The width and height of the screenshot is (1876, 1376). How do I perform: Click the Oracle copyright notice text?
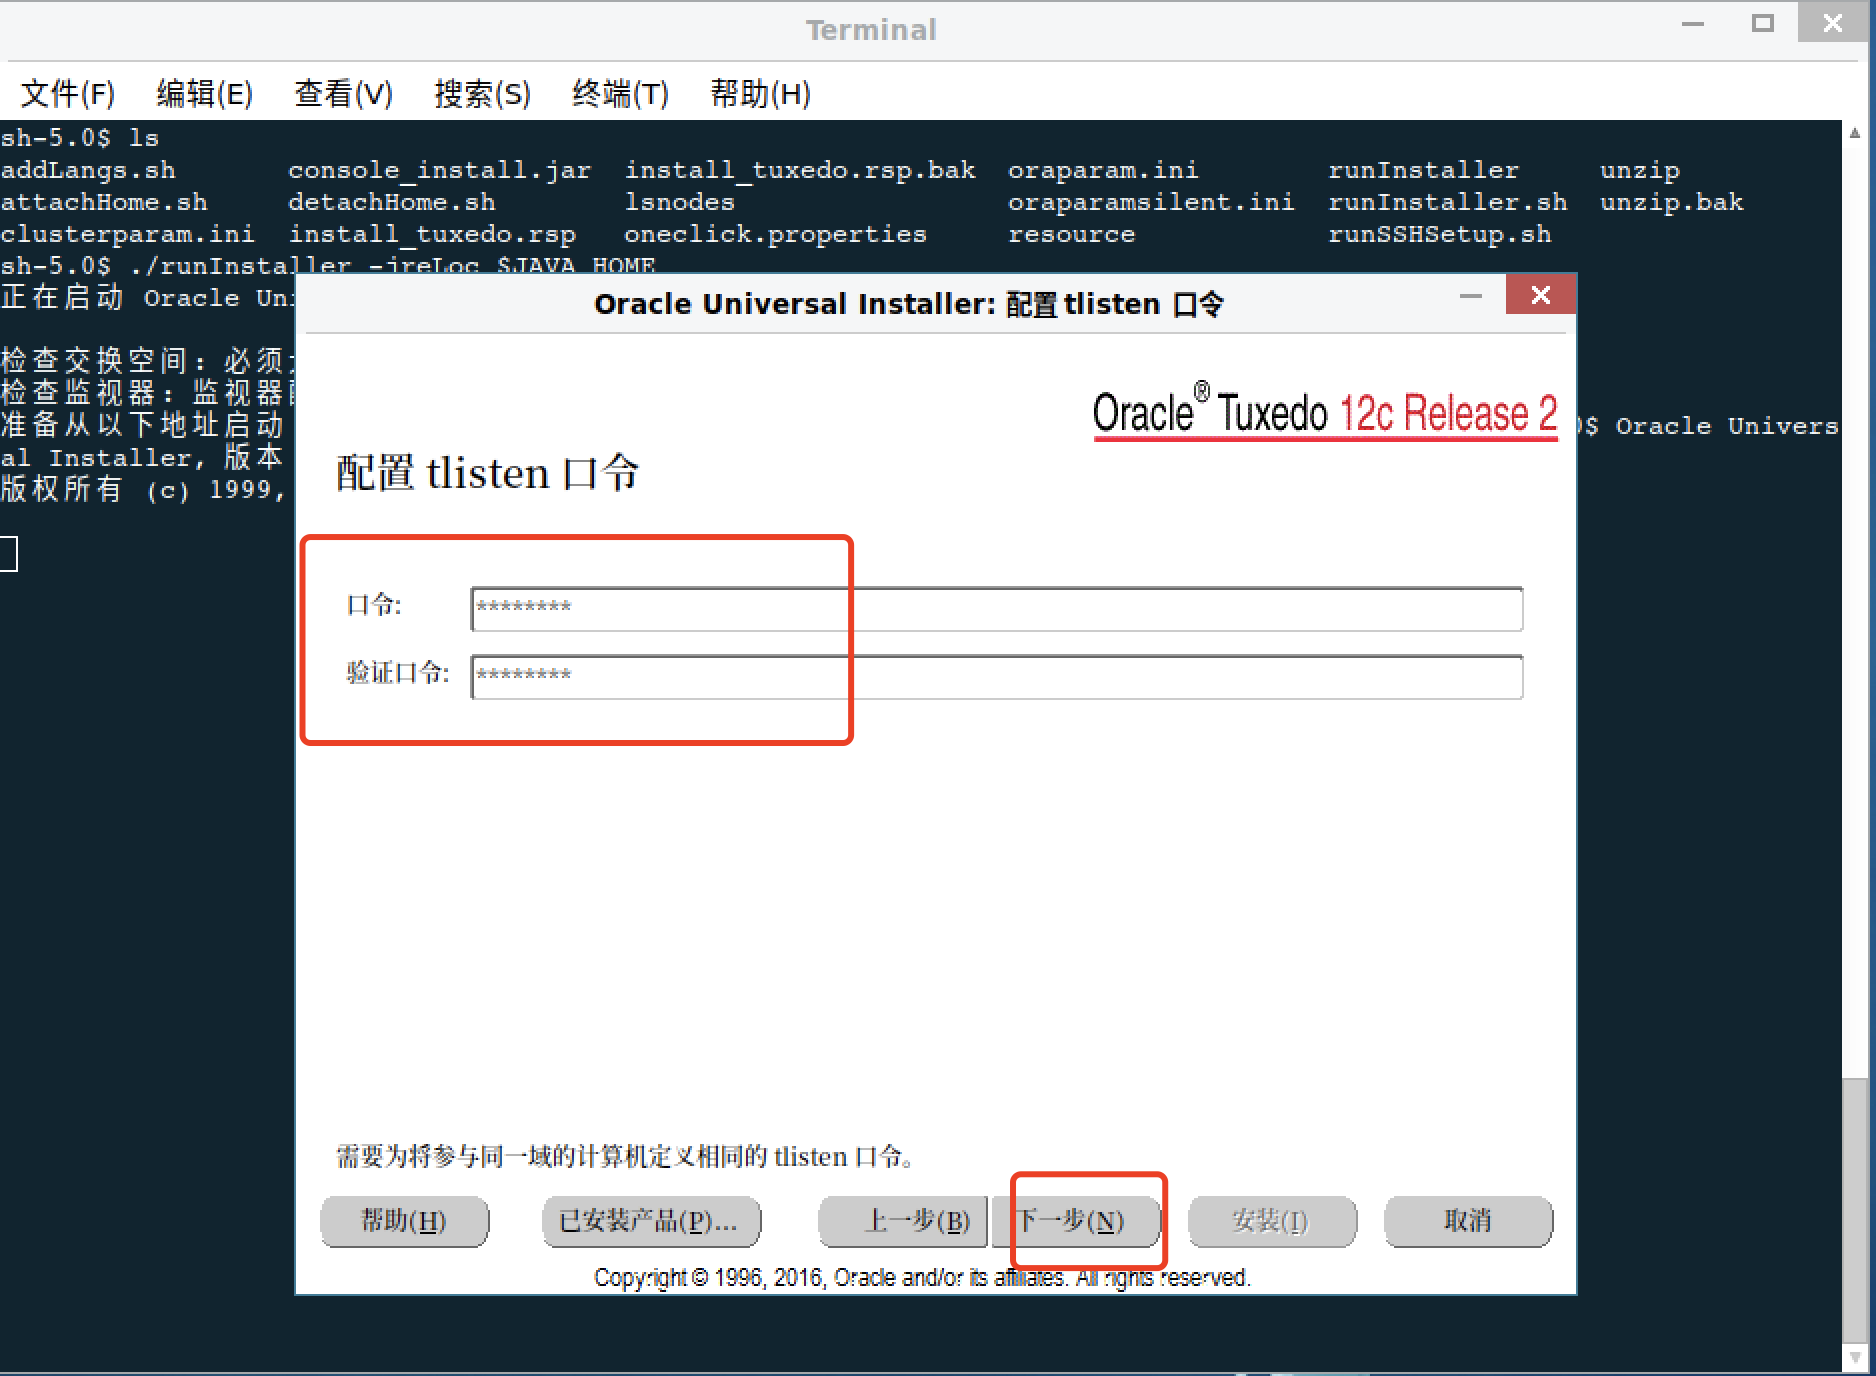tap(922, 1277)
